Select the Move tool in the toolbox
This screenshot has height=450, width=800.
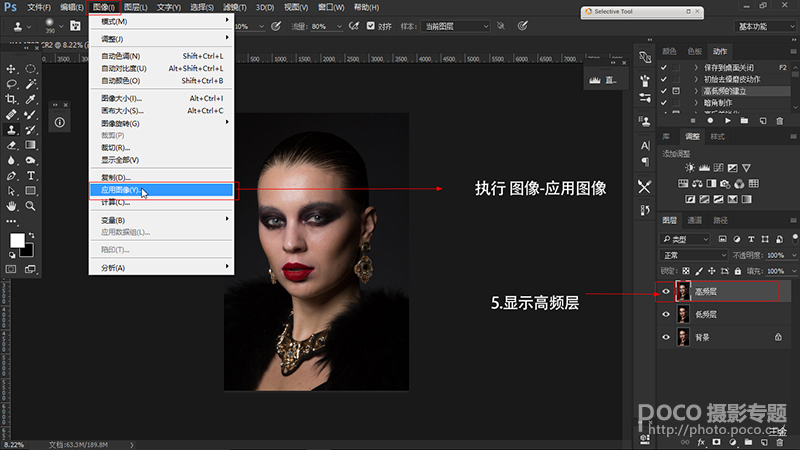click(12, 69)
